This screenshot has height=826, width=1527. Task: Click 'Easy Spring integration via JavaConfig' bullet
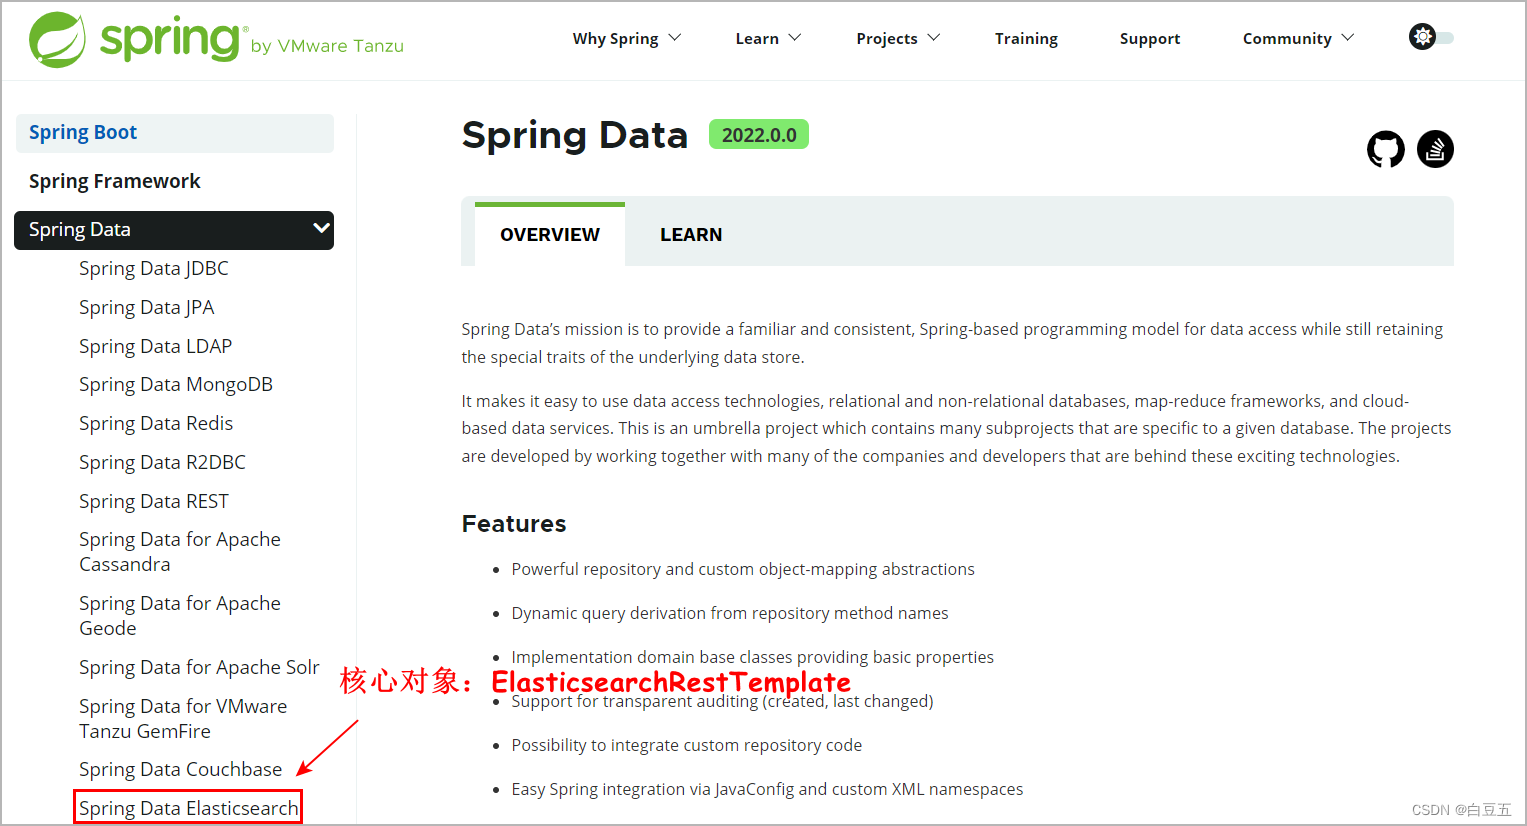point(767,789)
